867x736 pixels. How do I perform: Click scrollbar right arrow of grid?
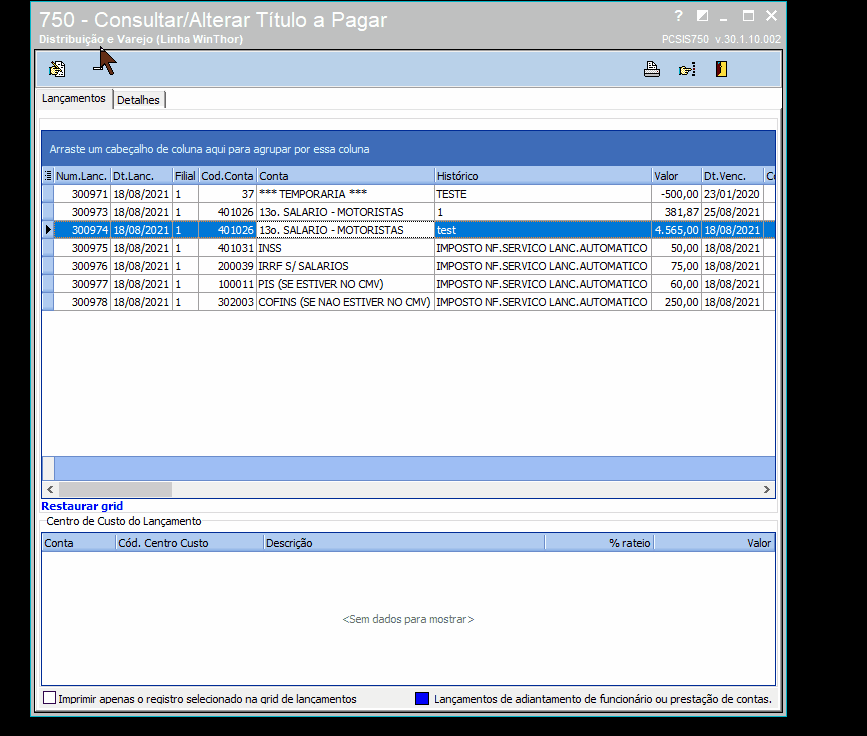tap(766, 489)
